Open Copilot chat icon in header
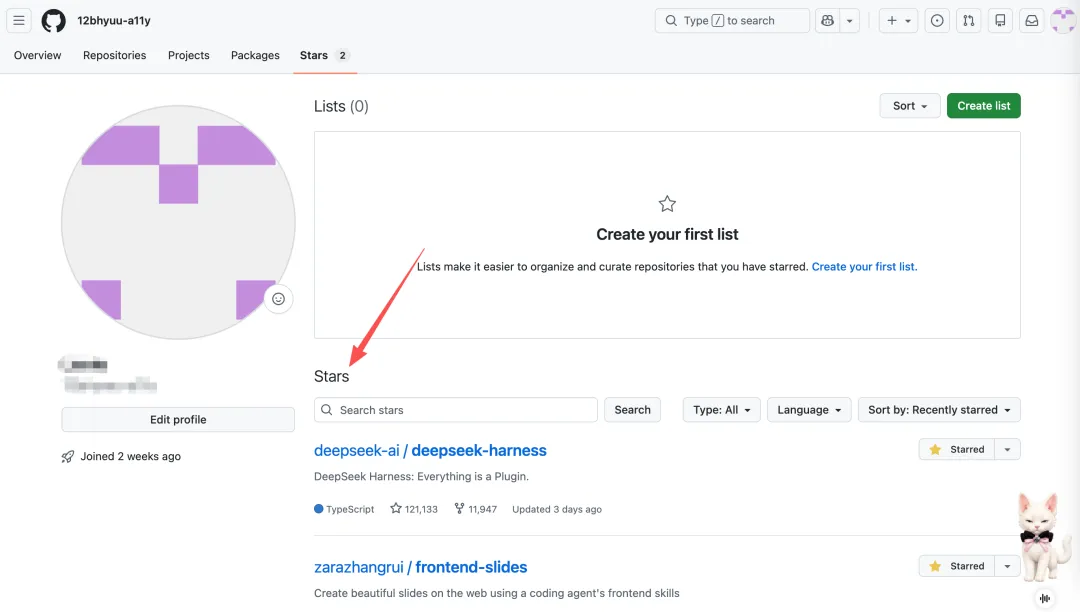The height and width of the screenshot is (612, 1080). coord(827,21)
